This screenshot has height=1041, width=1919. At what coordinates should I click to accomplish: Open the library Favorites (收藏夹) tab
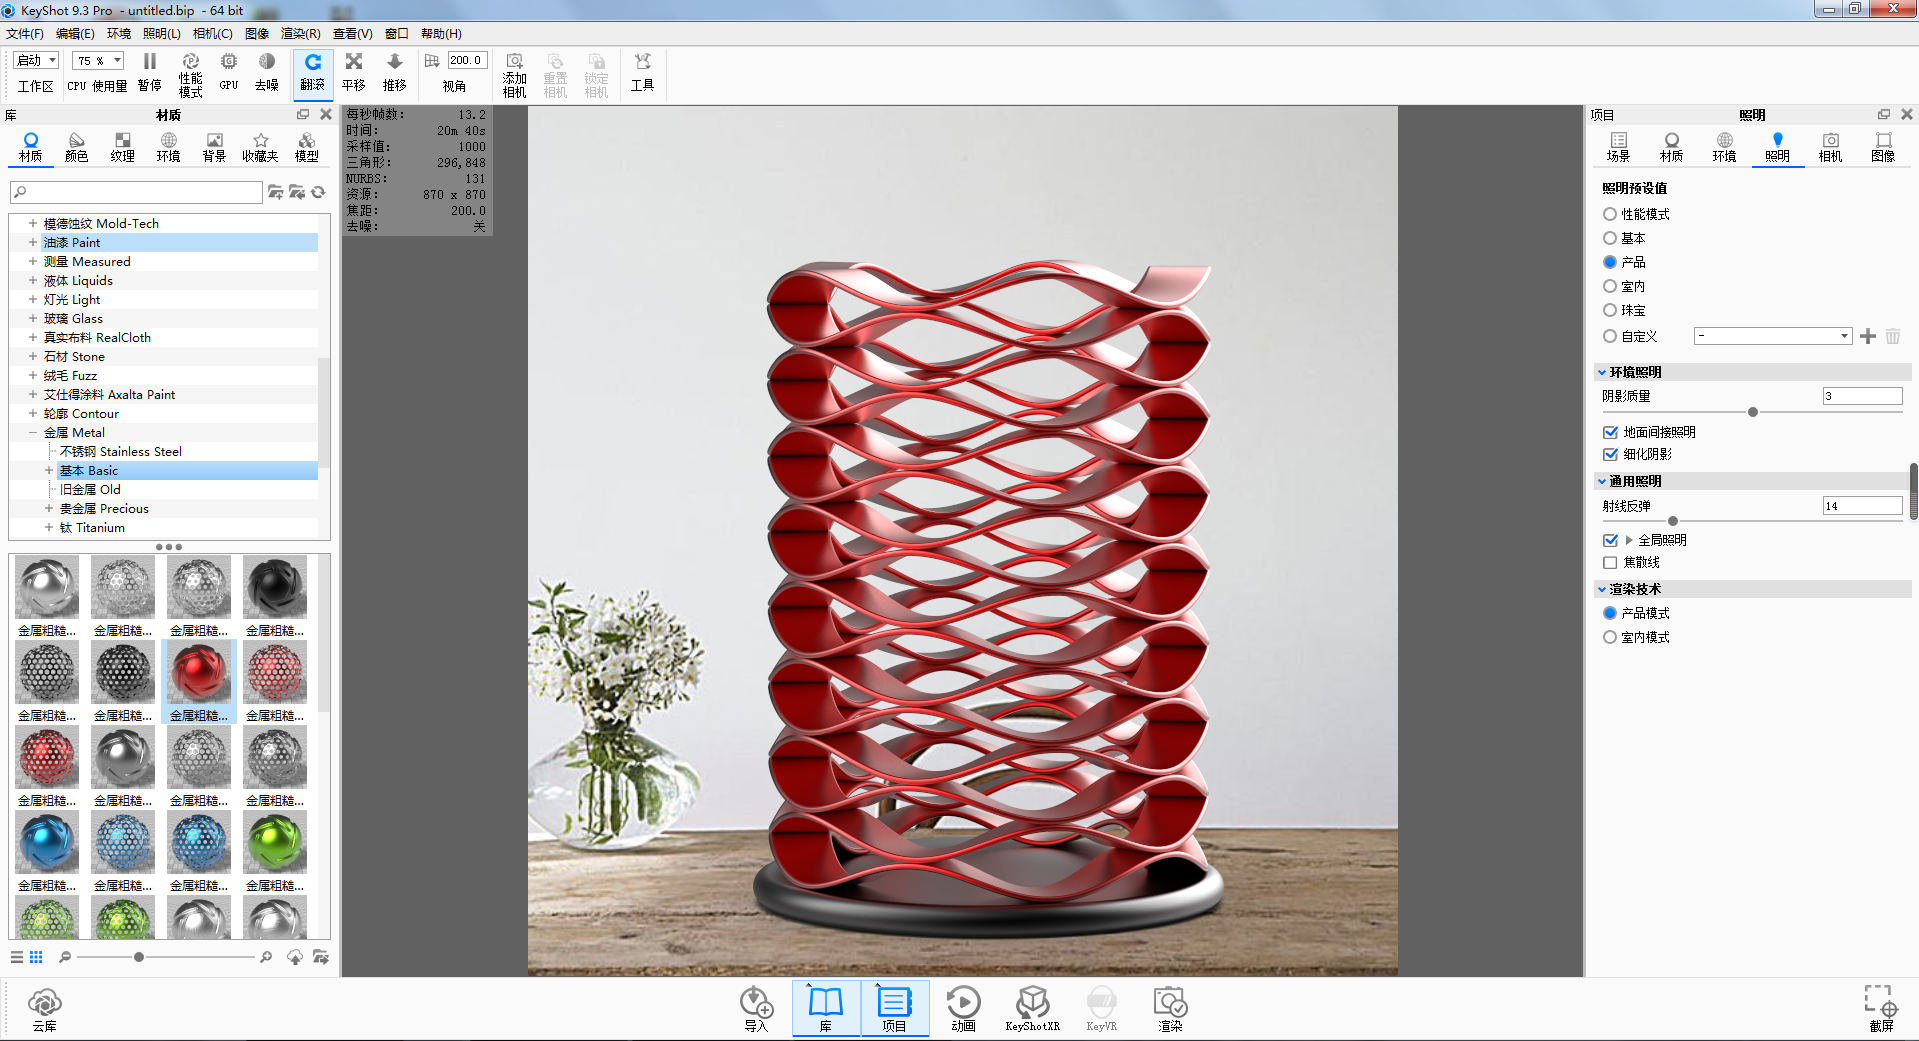pos(260,147)
